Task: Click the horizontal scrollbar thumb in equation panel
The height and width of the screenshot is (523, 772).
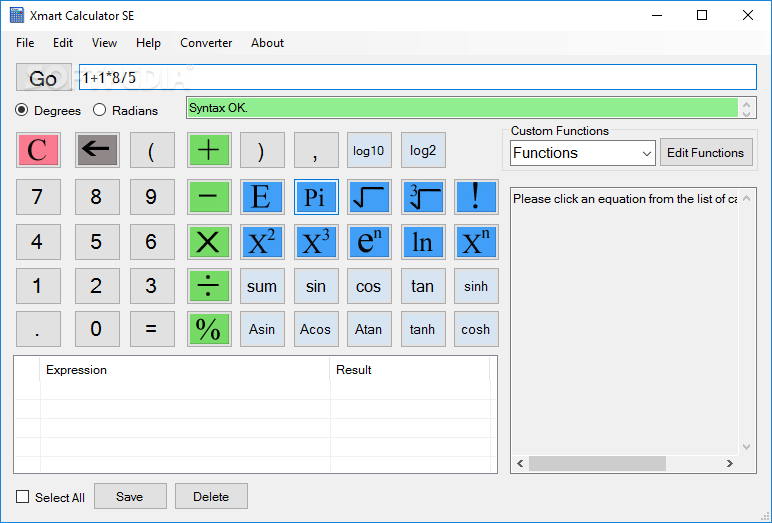Action: click(597, 463)
